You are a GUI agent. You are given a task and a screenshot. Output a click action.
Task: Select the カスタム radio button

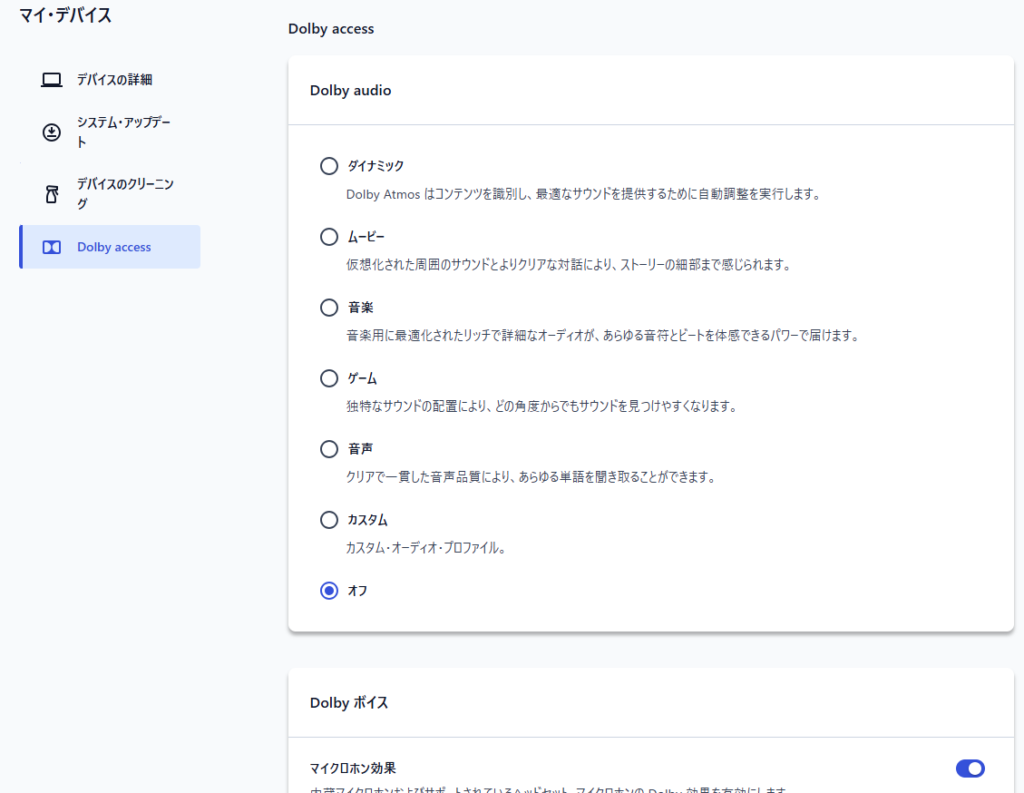click(x=329, y=520)
